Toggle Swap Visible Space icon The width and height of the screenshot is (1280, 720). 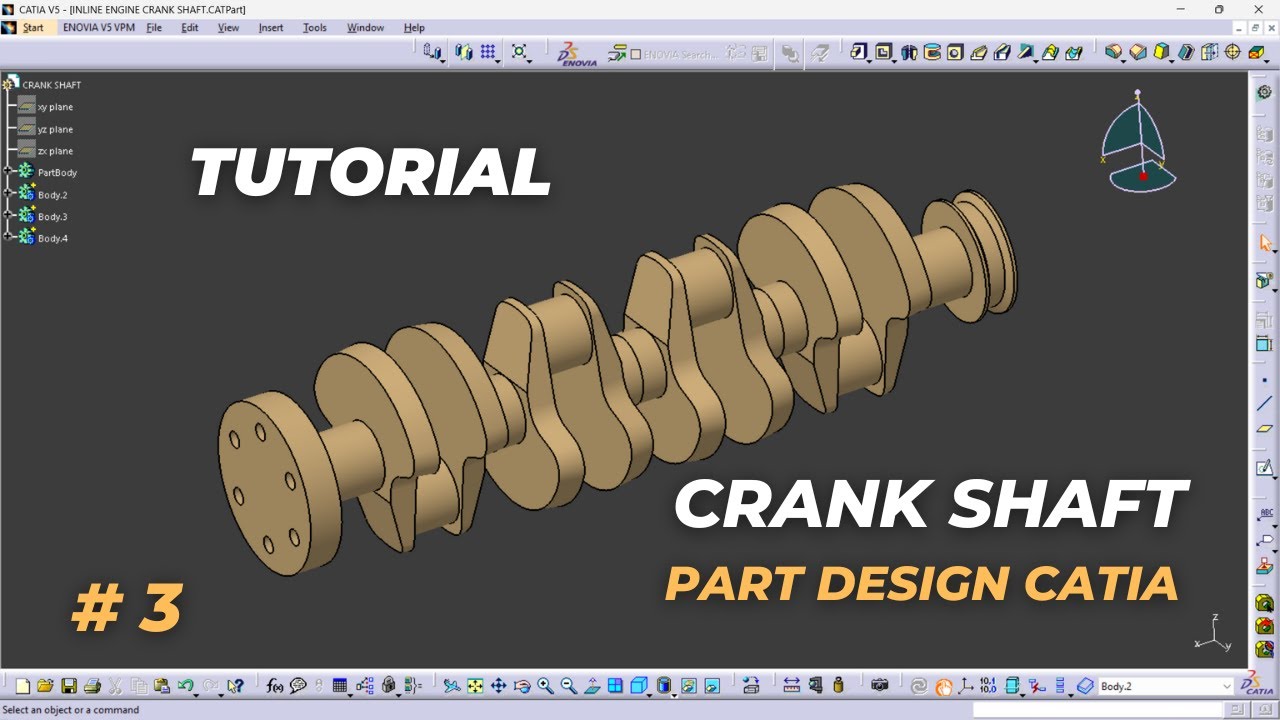[711, 686]
